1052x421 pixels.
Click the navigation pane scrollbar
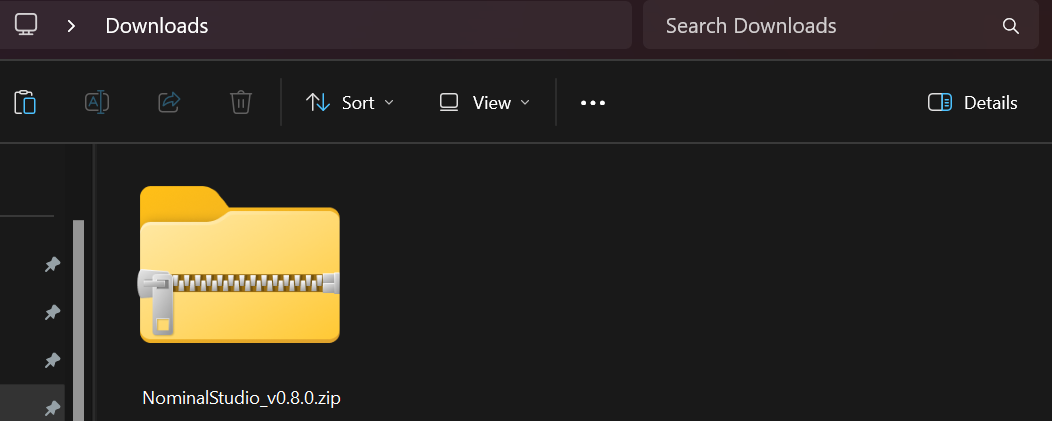click(78, 320)
